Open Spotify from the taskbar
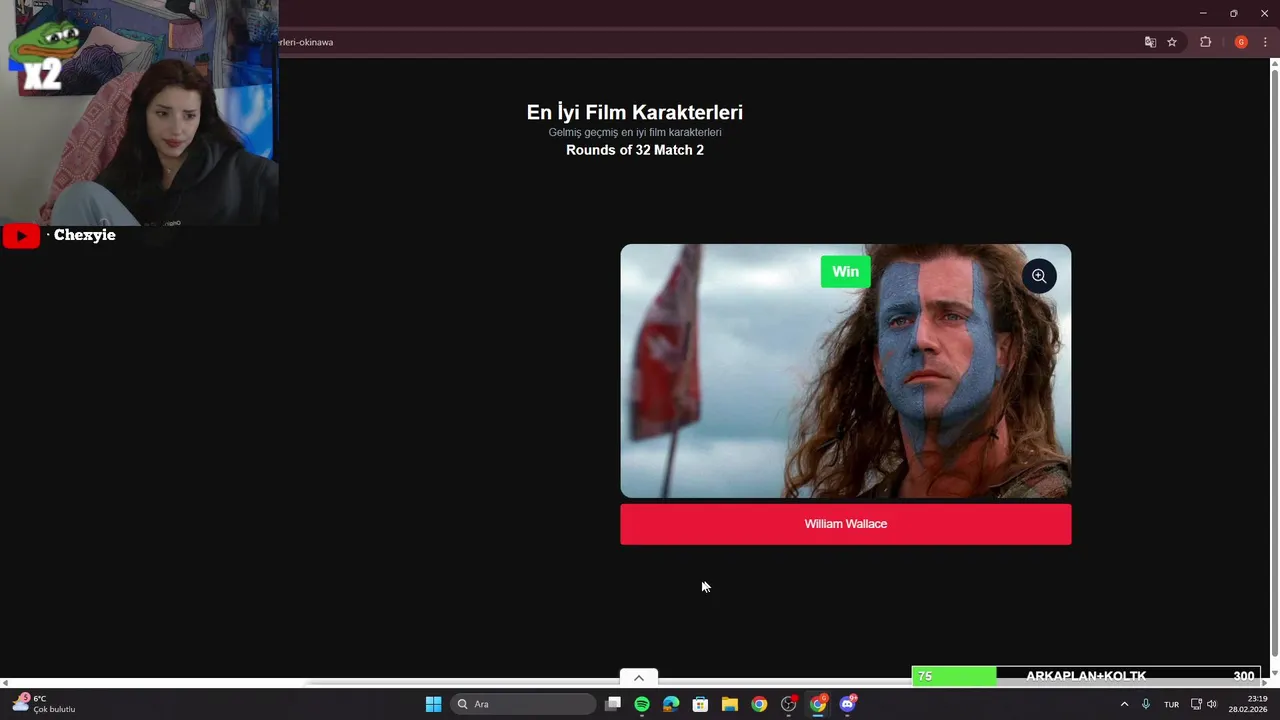 (642, 704)
